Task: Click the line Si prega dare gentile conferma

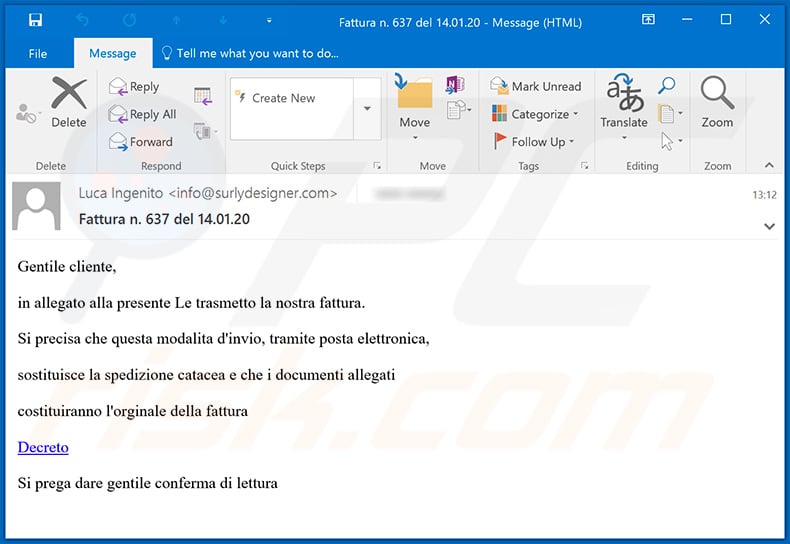Action: [x=148, y=483]
